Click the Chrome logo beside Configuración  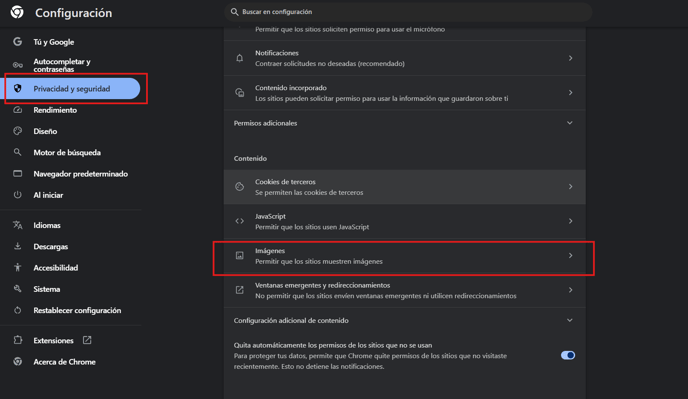point(17,12)
